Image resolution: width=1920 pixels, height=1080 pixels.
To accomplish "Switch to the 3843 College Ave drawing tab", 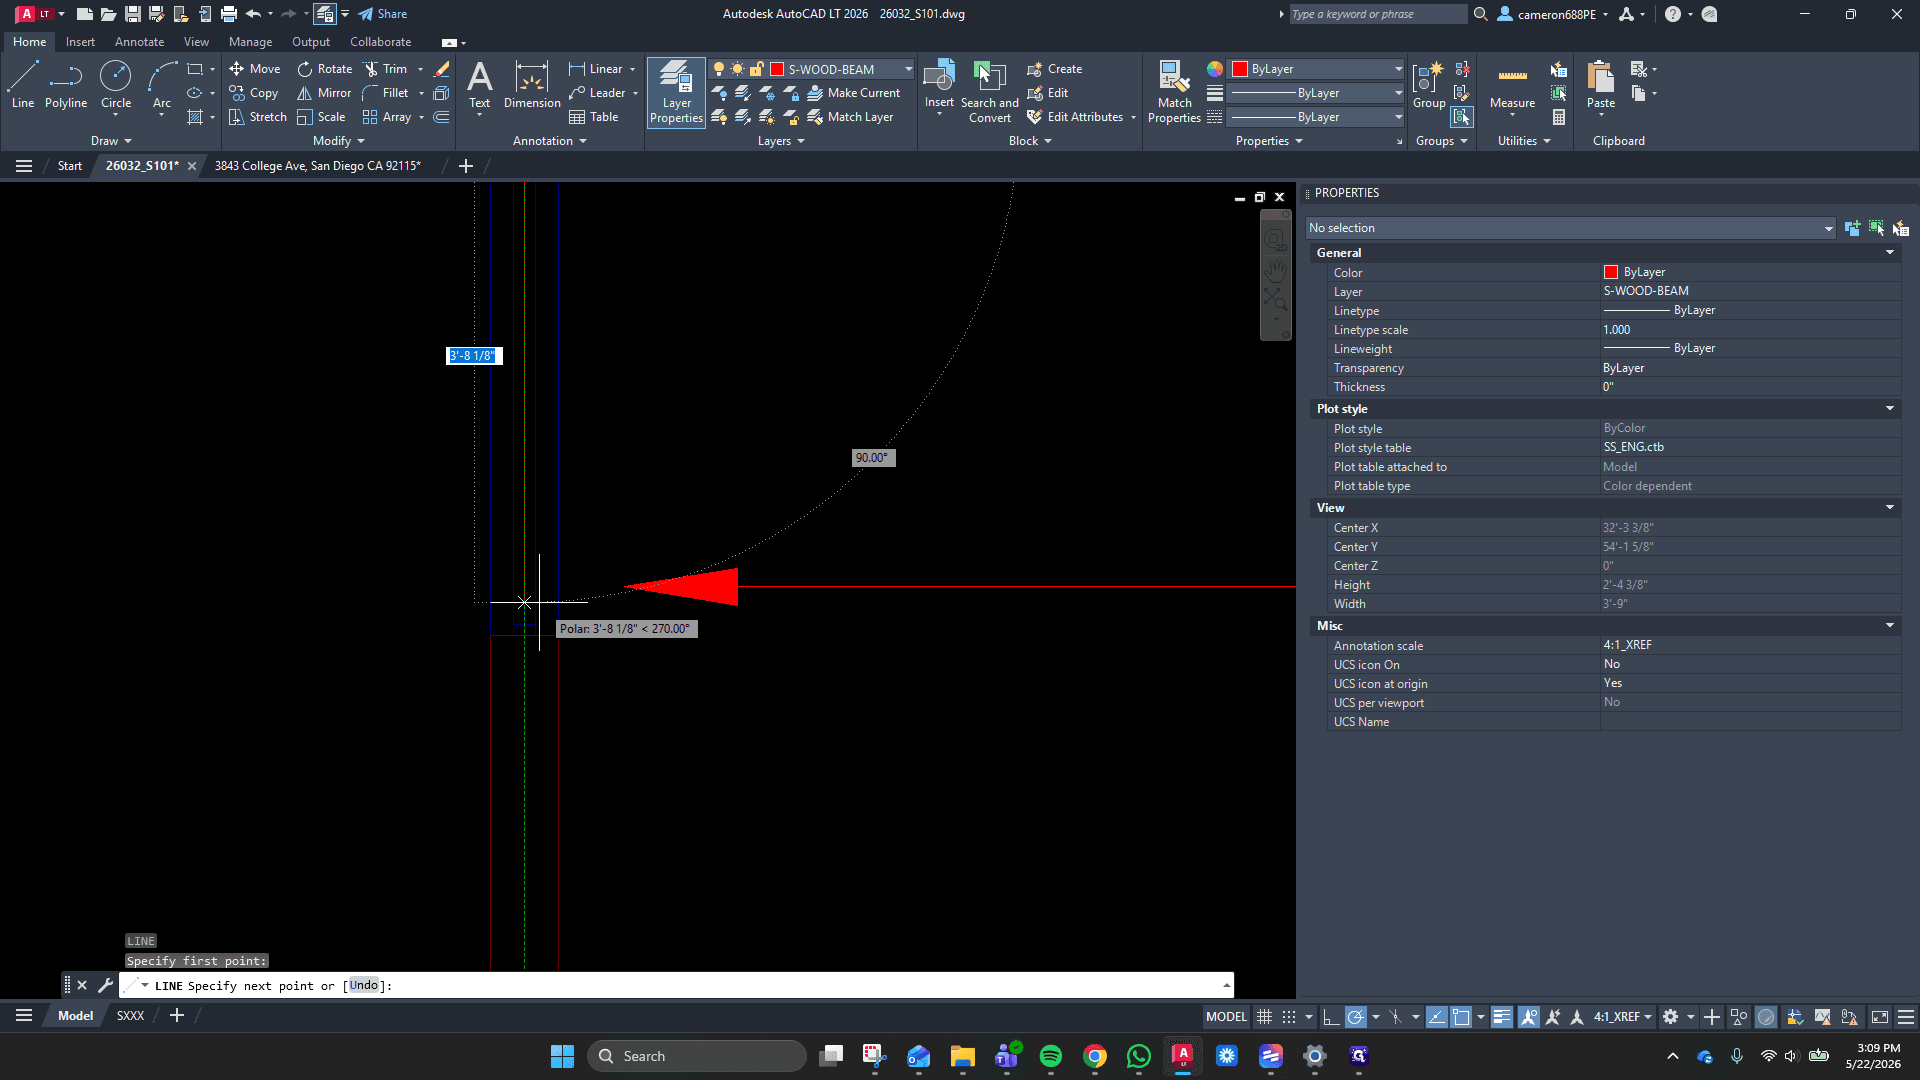I will 317,166.
